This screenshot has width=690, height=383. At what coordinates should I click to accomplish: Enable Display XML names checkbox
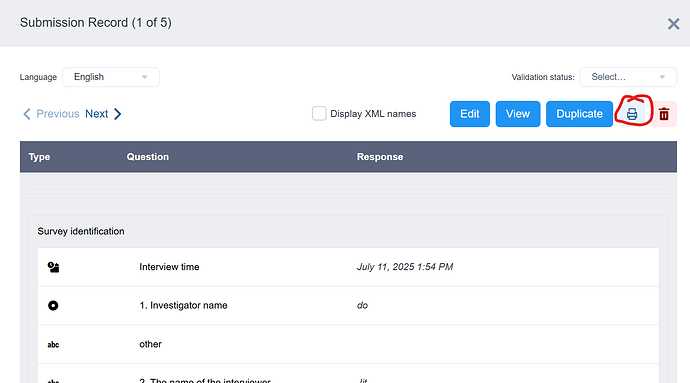pyautogui.click(x=319, y=114)
